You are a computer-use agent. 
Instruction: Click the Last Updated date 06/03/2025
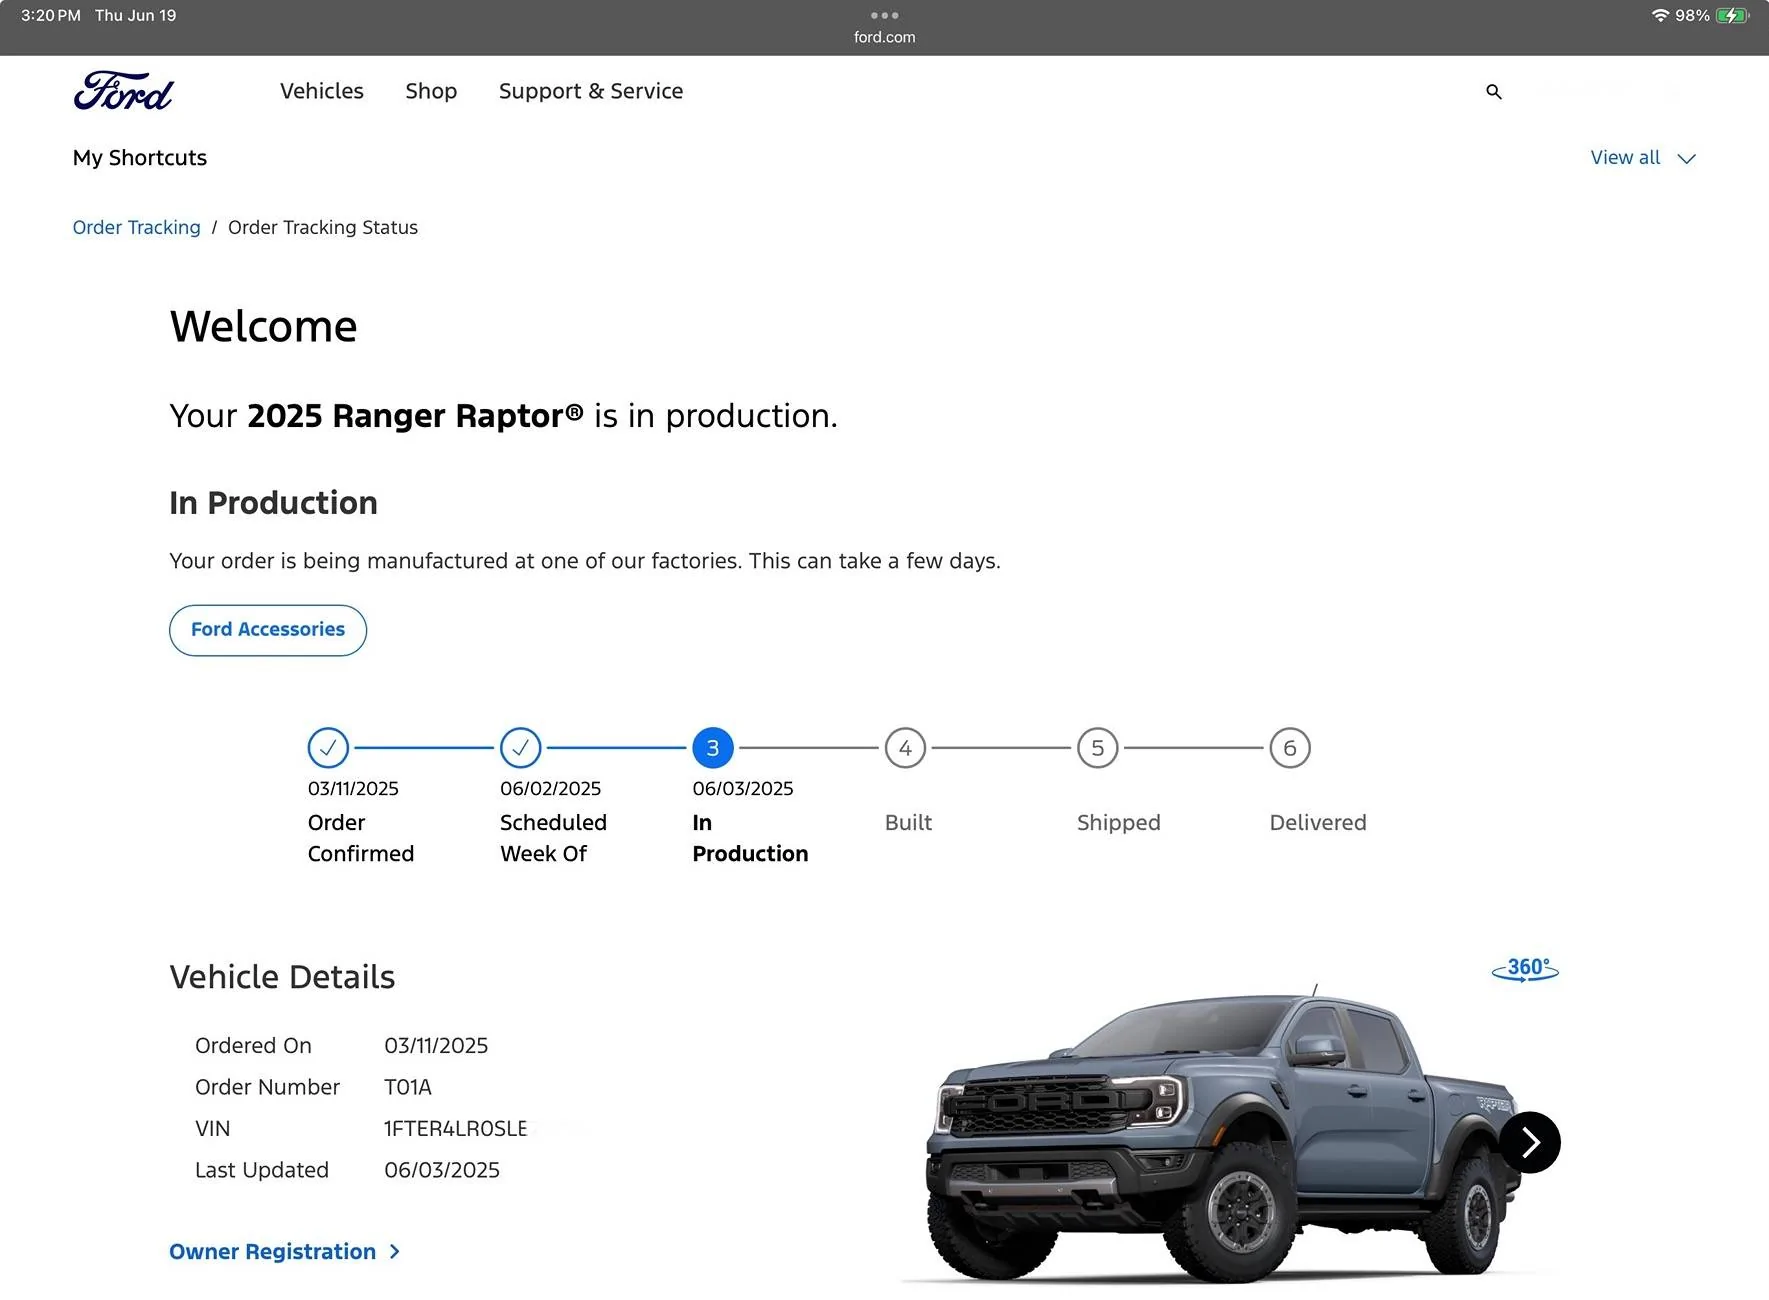pos(442,1170)
